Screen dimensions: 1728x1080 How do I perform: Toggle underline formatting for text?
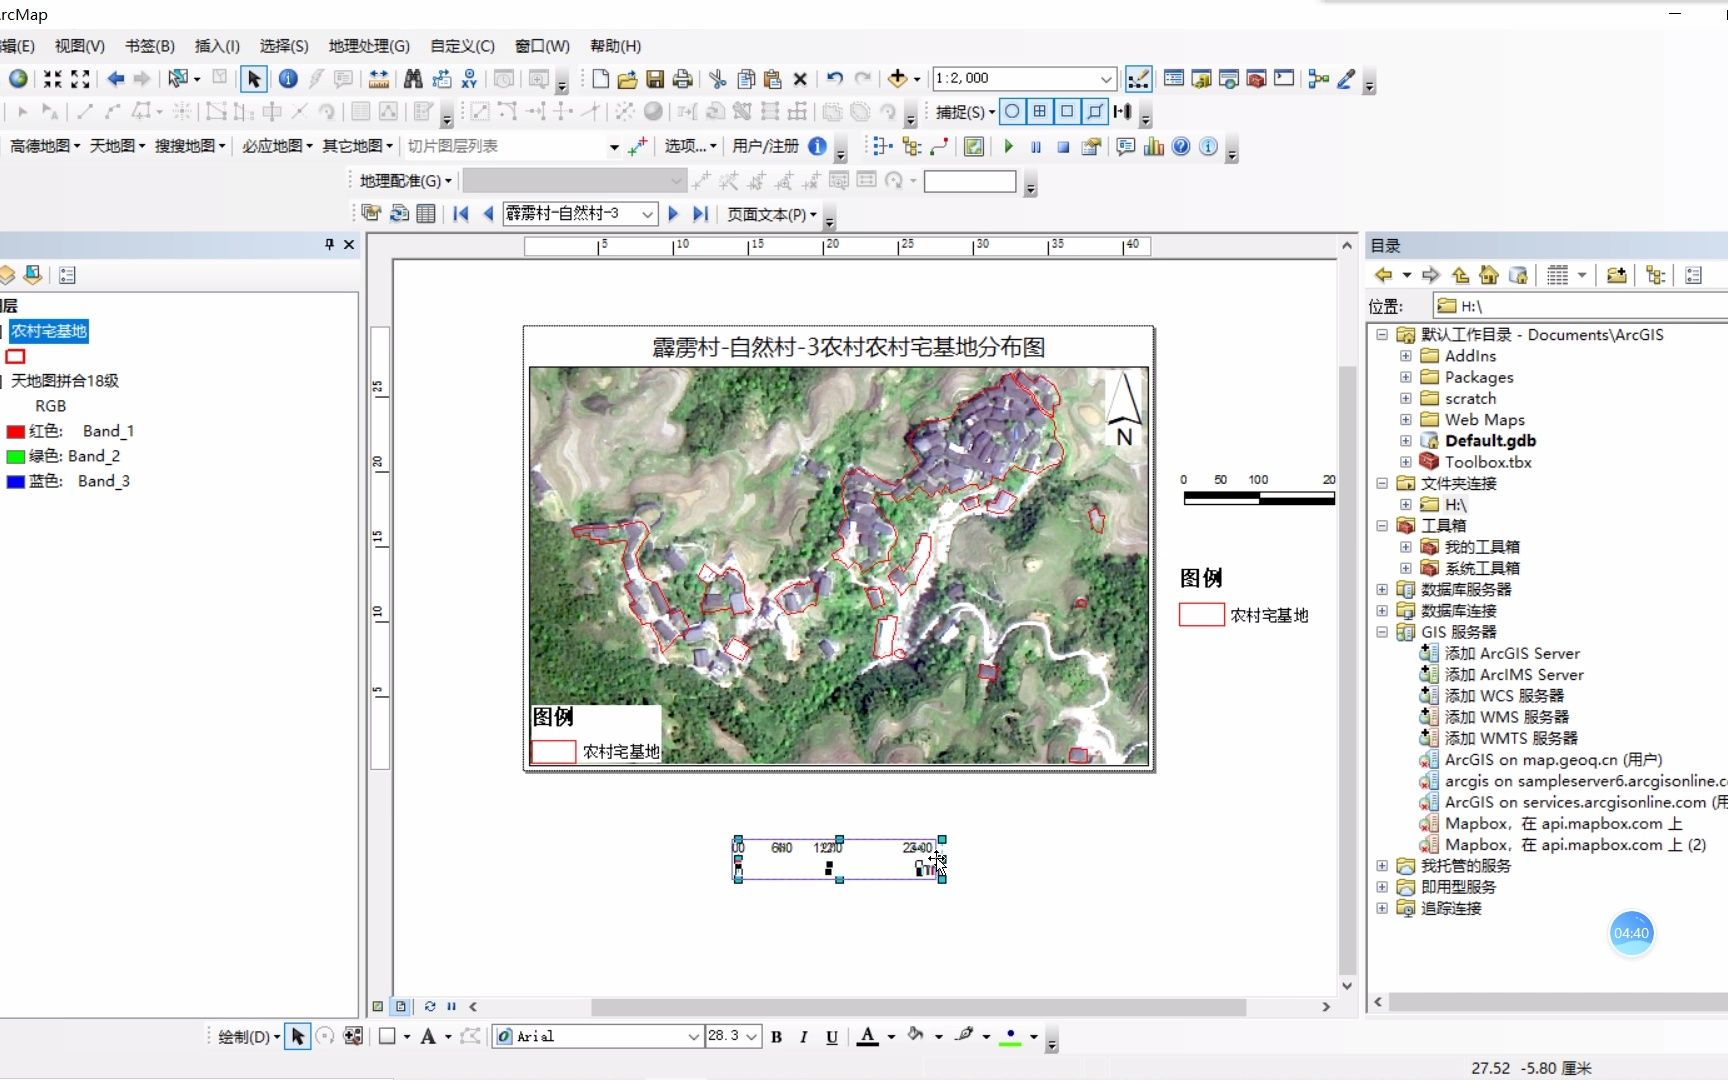(831, 1037)
